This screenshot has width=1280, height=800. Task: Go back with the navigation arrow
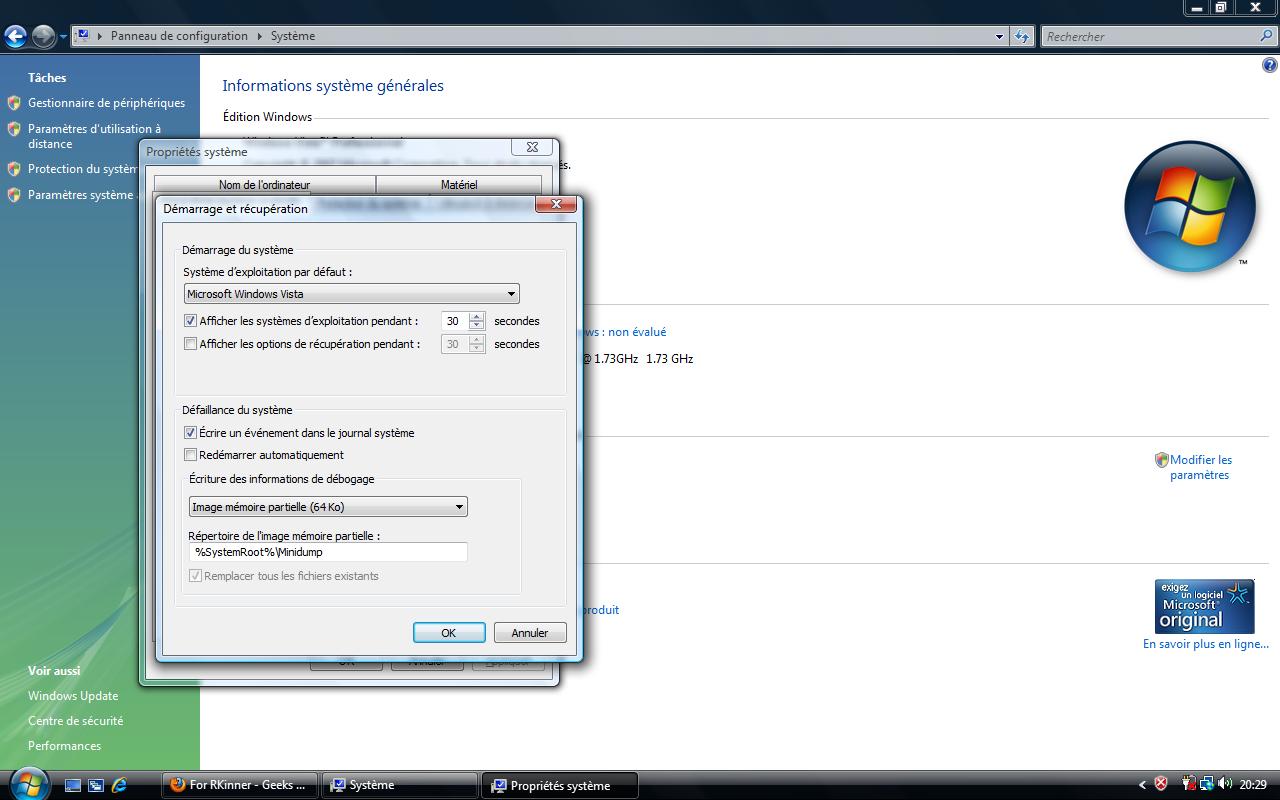[x=15, y=37]
